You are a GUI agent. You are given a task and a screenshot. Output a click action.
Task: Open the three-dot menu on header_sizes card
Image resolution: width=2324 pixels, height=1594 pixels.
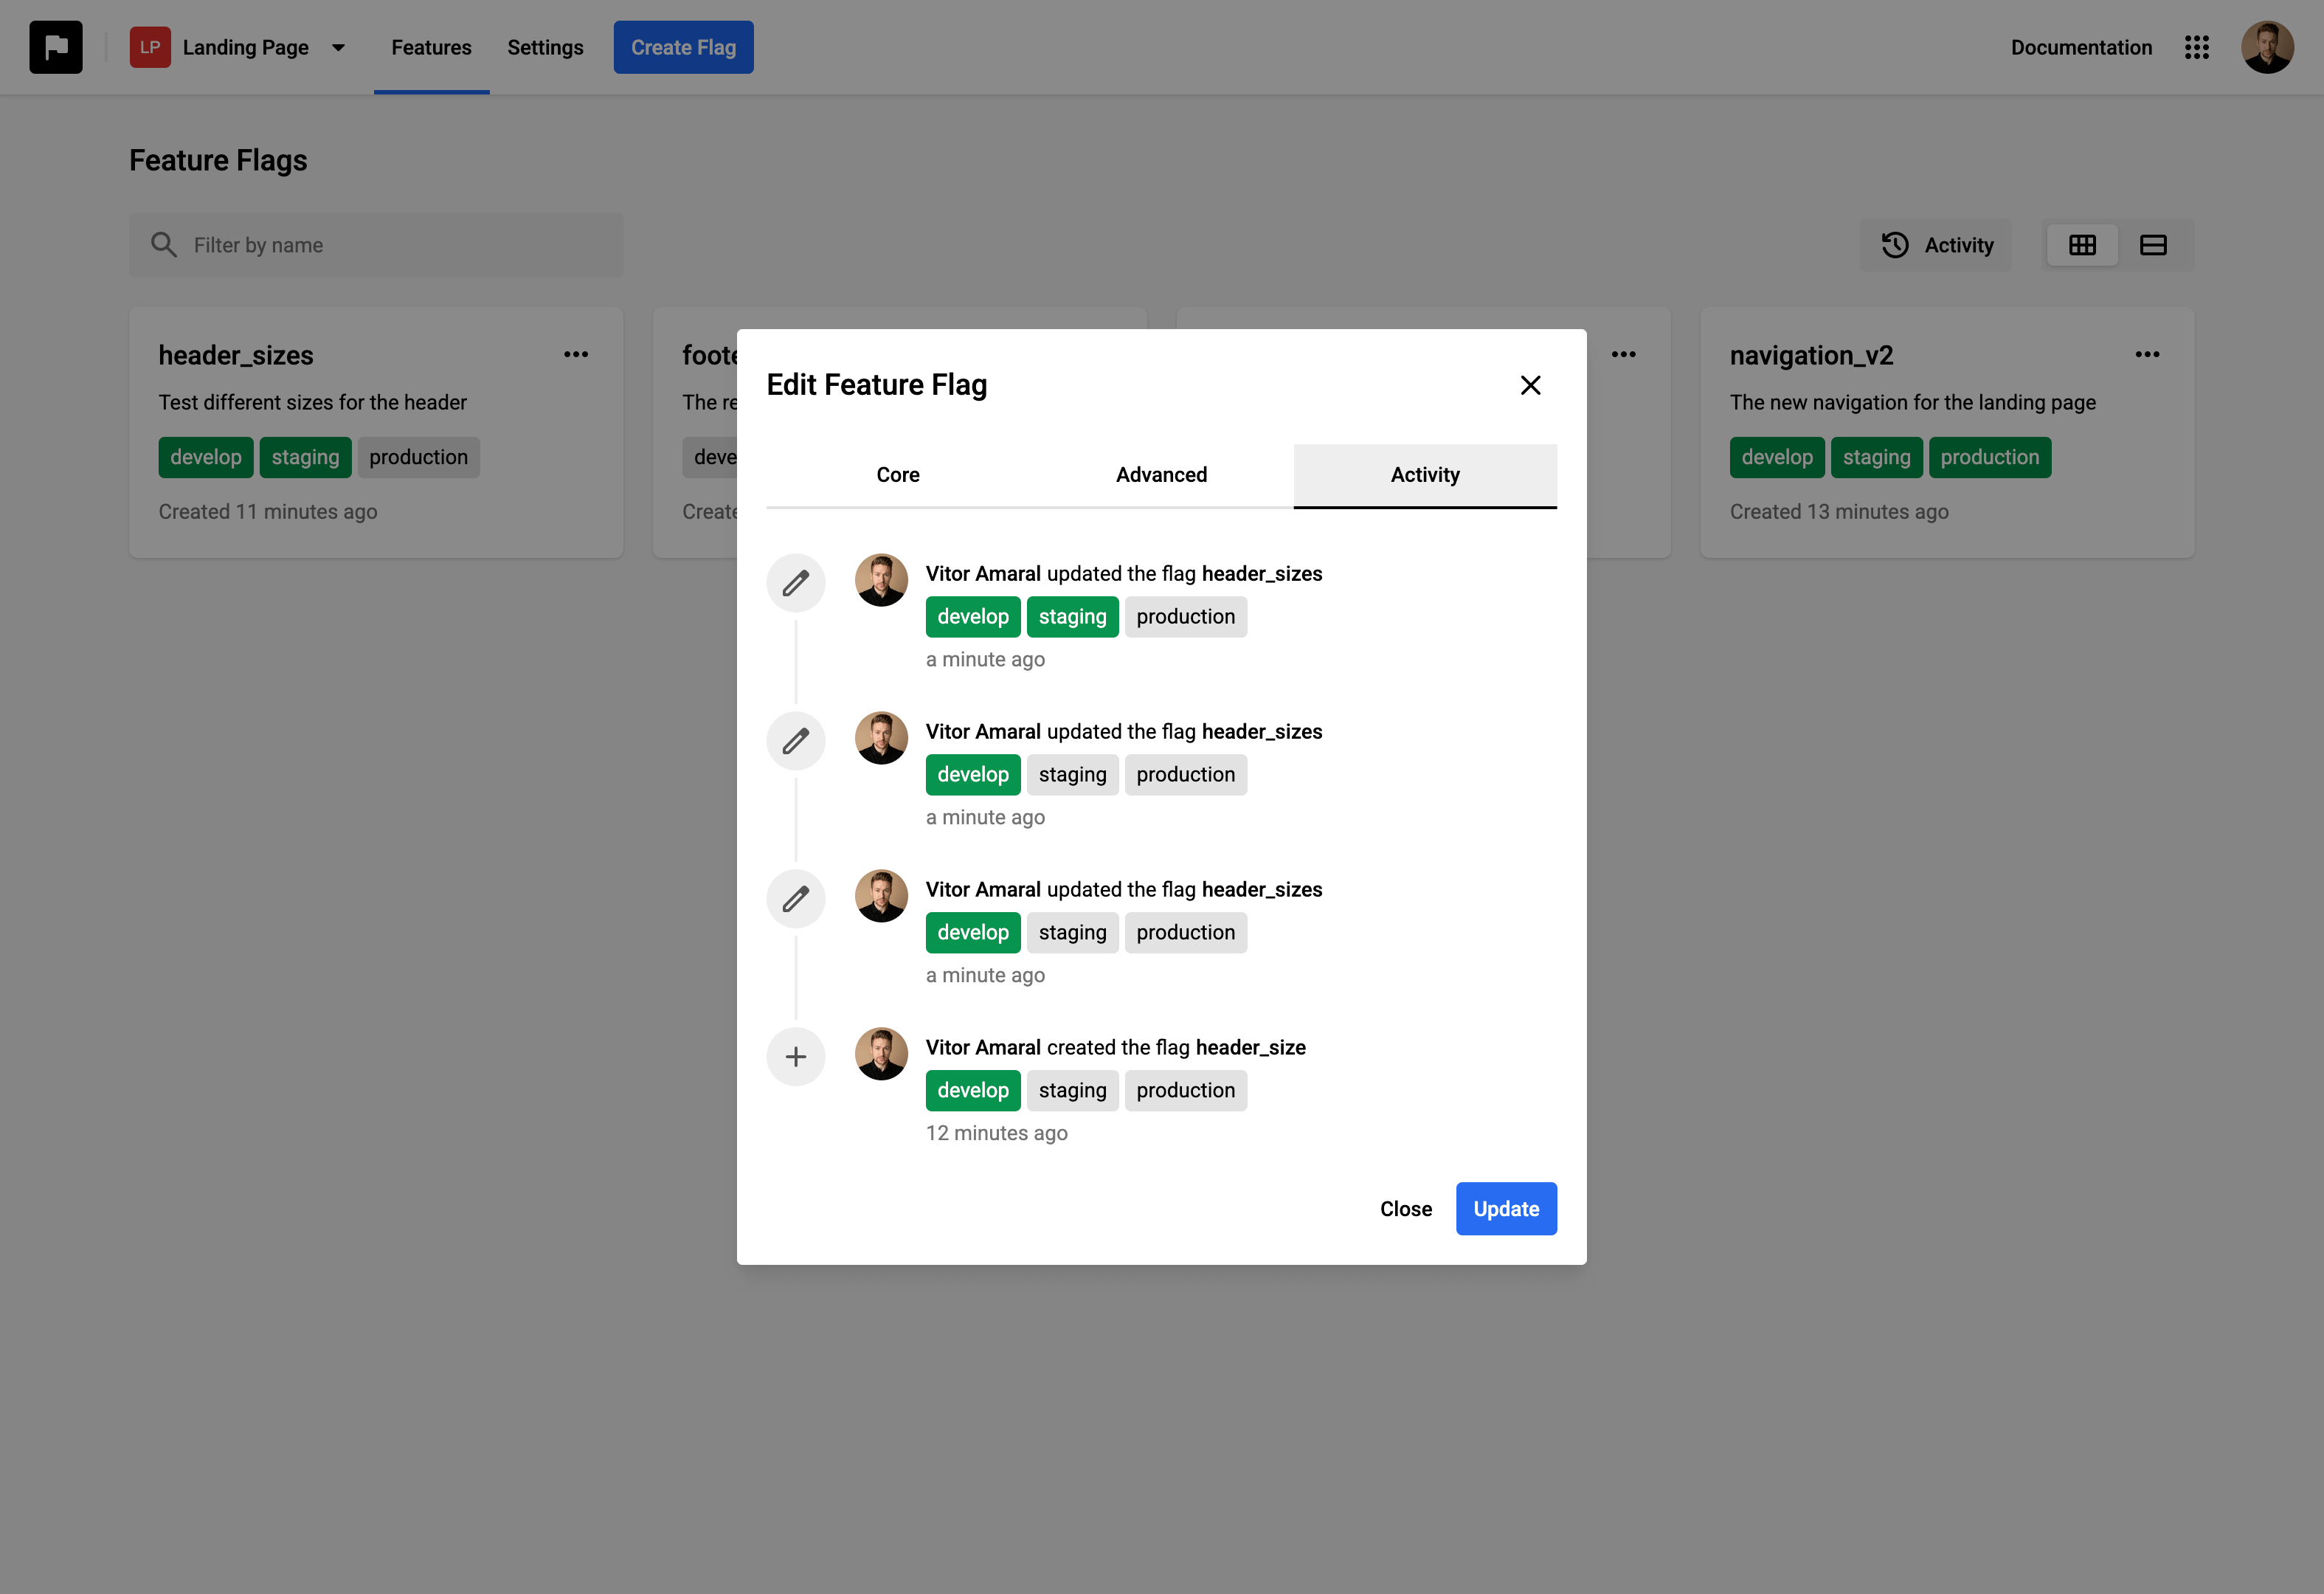pos(576,354)
